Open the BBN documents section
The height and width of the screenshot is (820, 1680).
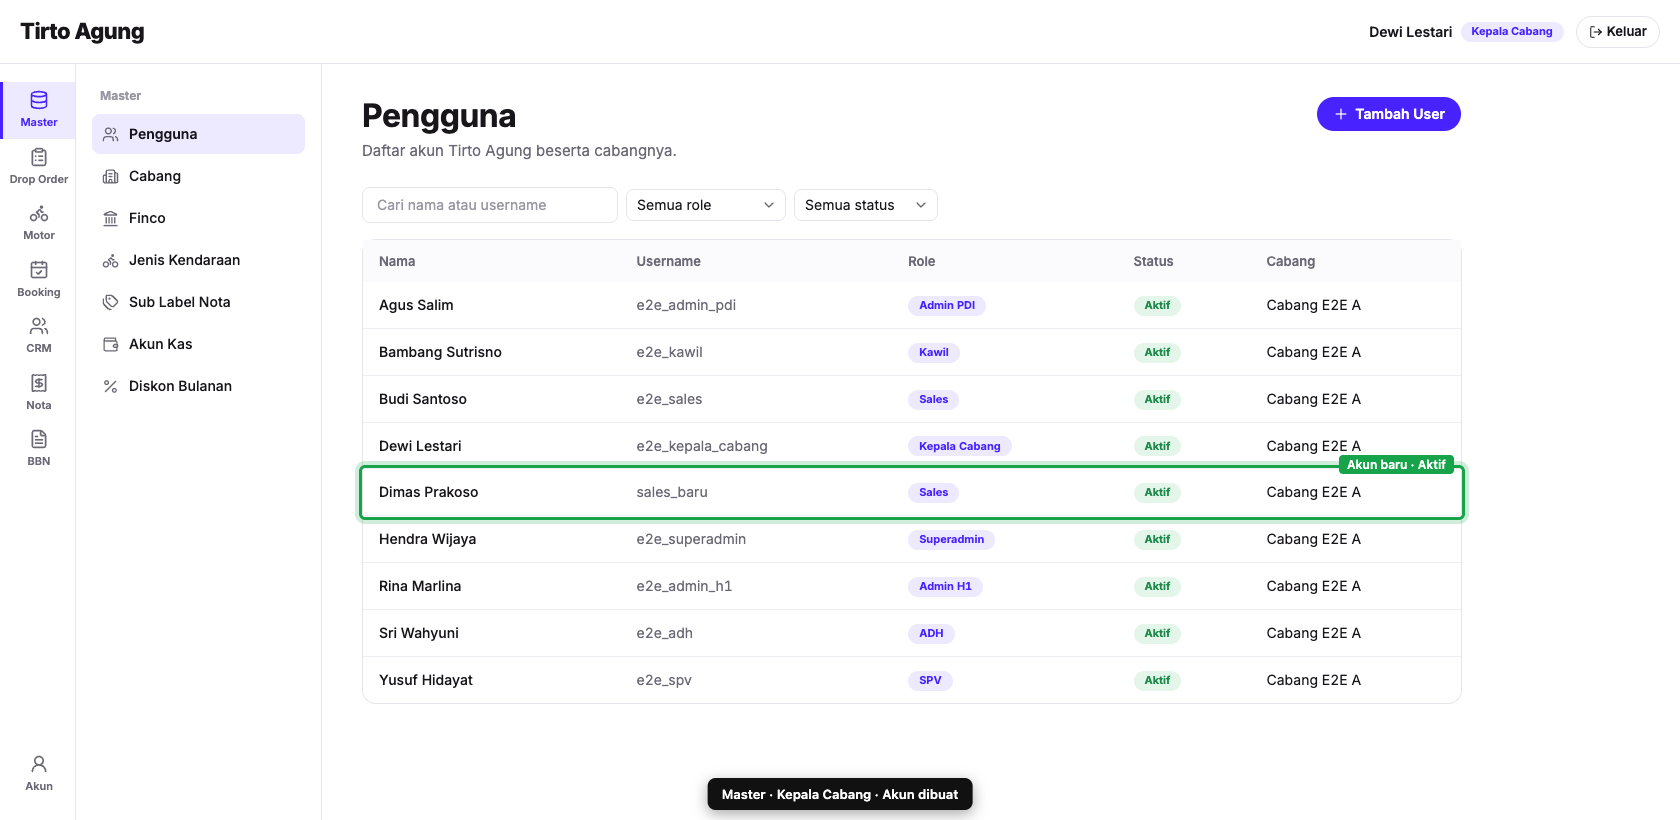point(39,449)
